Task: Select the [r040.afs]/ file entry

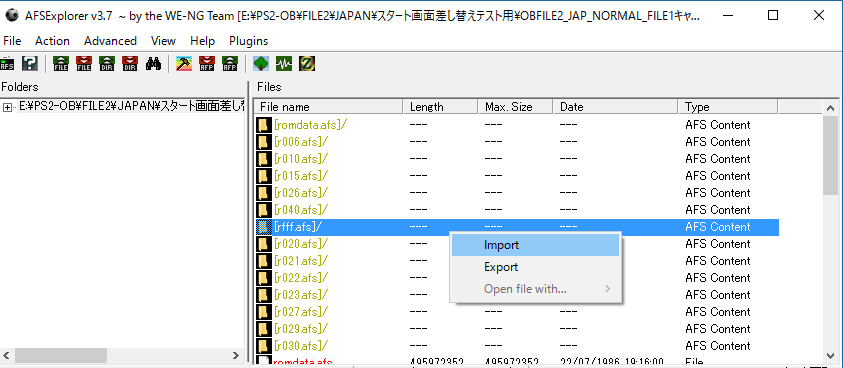Action: coord(301,210)
